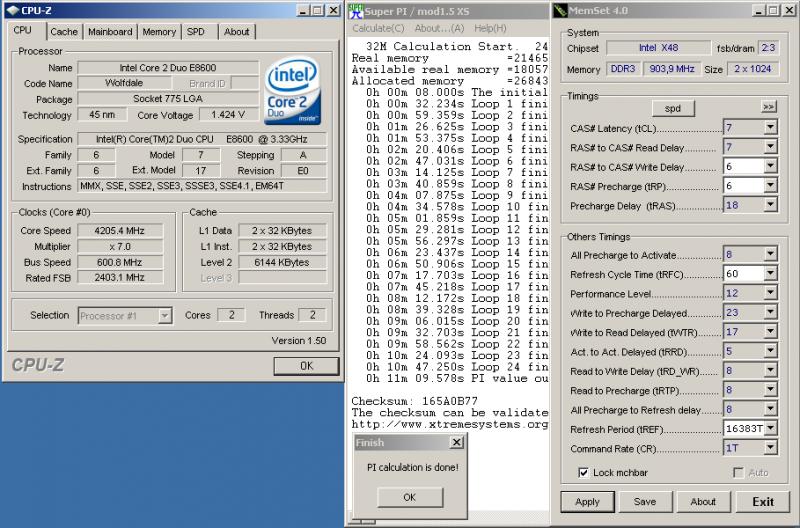Open CAS# Latency (tCL) dropdown
This screenshot has width=800, height=528.
click(770, 128)
